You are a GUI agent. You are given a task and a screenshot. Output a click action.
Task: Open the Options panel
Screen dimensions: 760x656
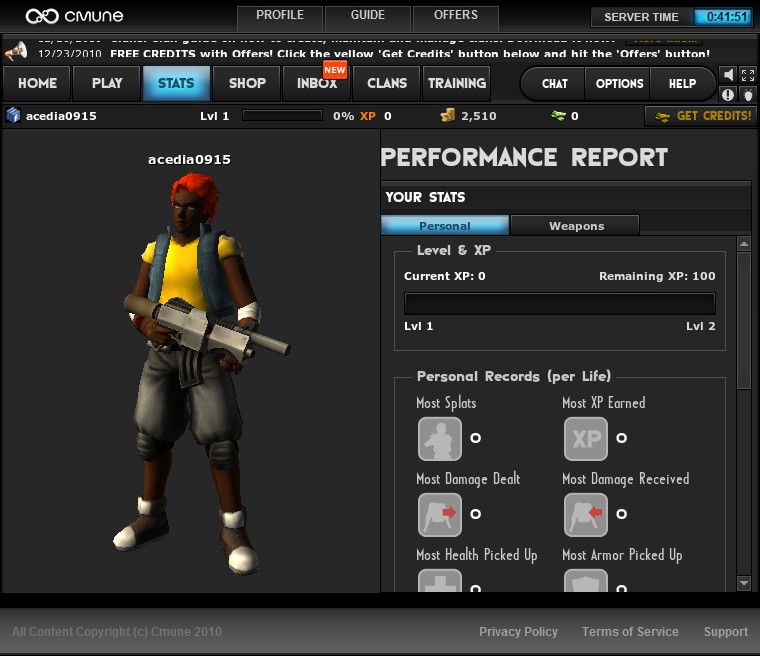pyautogui.click(x=619, y=84)
